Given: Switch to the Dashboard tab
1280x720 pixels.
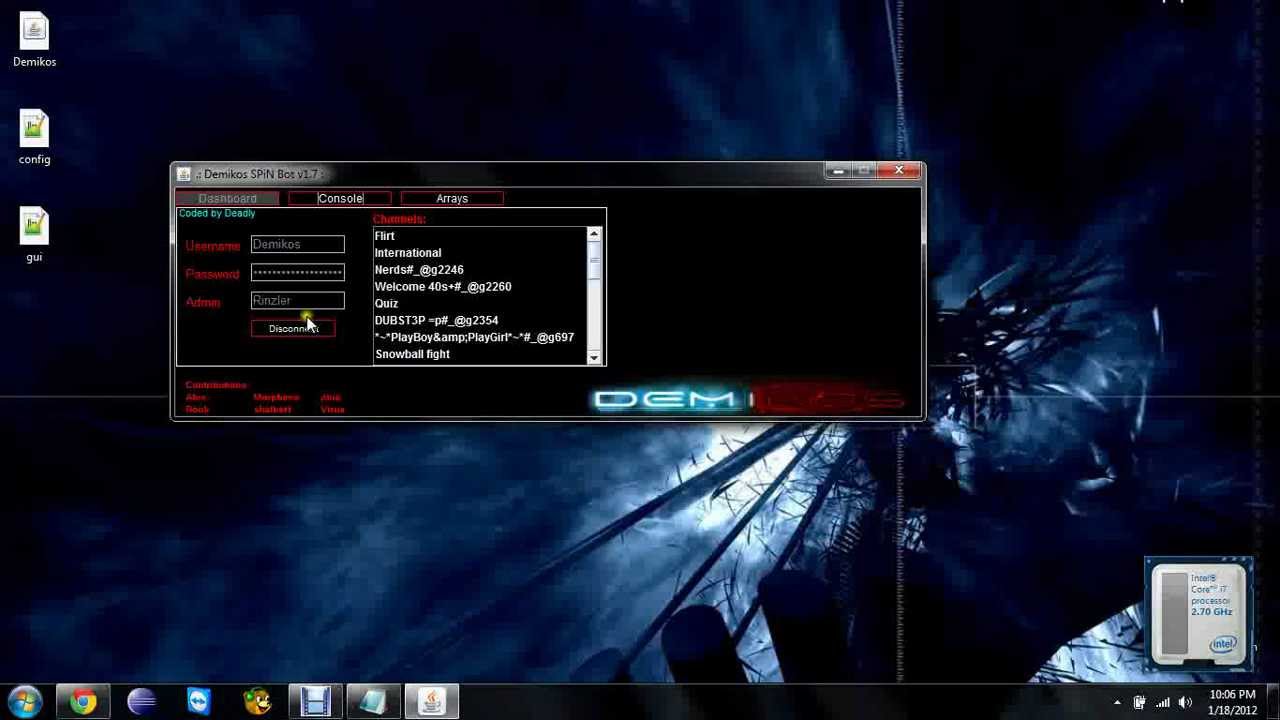Looking at the screenshot, I should (x=227, y=198).
